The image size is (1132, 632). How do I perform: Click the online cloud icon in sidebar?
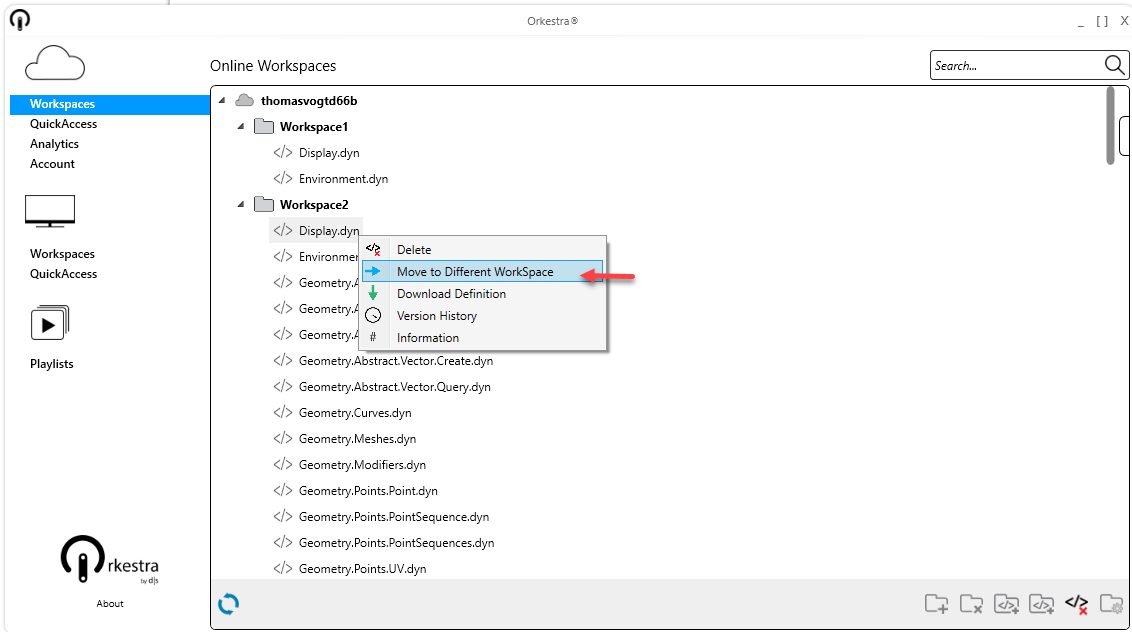click(x=55, y=63)
